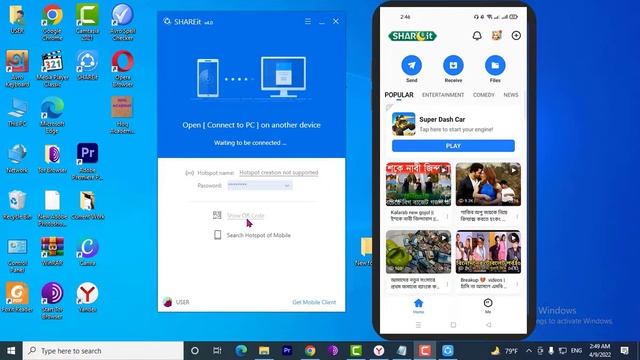
Task: Click Show QR Code link
Action: point(245,215)
